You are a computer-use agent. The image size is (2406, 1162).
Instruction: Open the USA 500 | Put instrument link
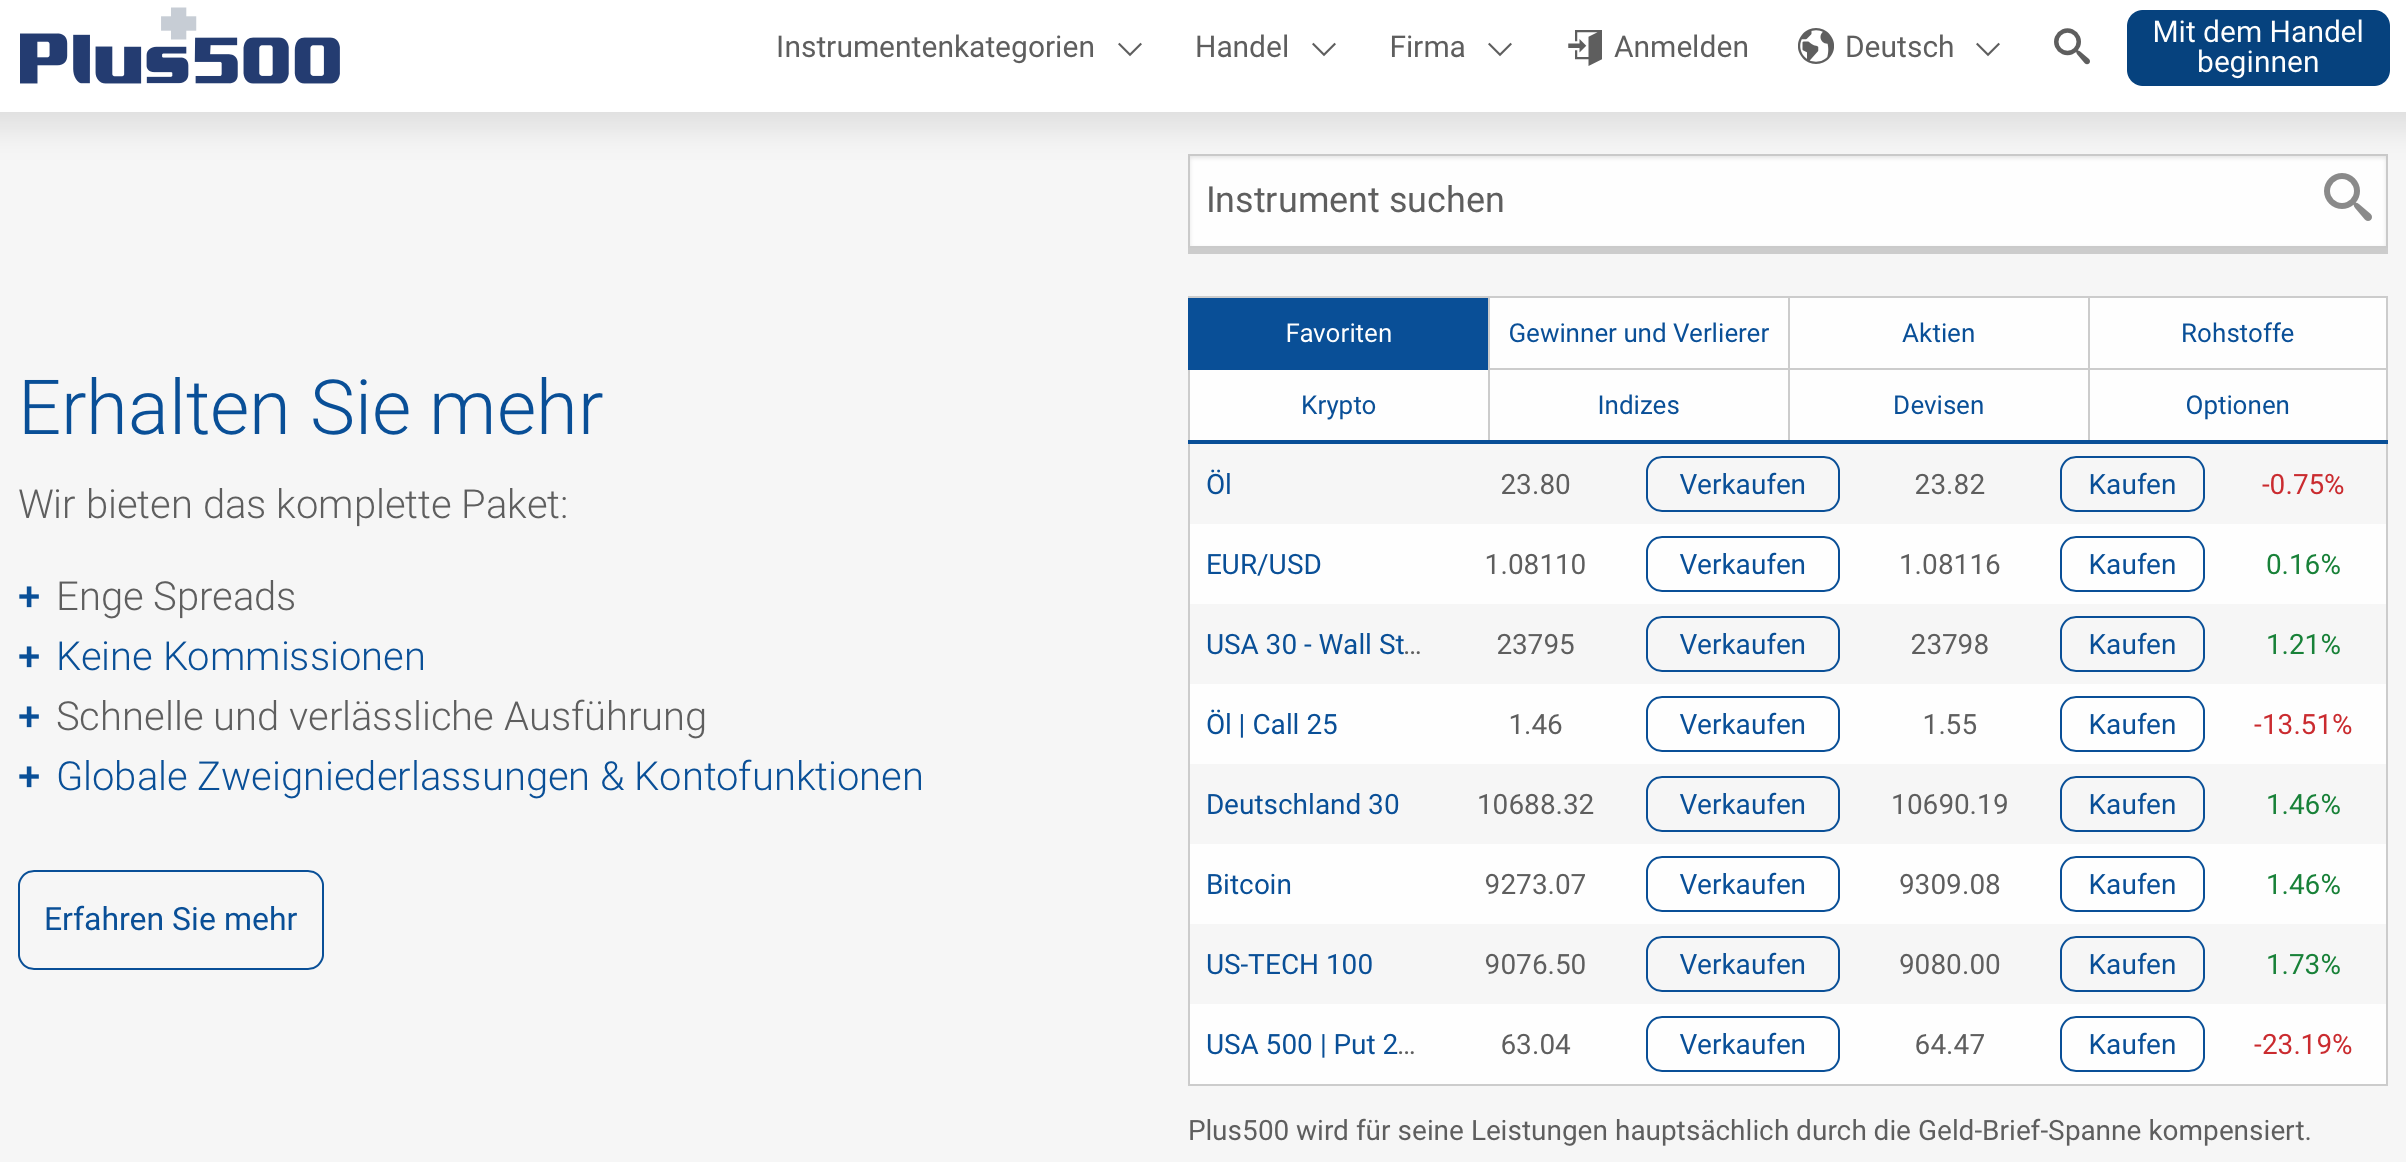pos(1310,1044)
